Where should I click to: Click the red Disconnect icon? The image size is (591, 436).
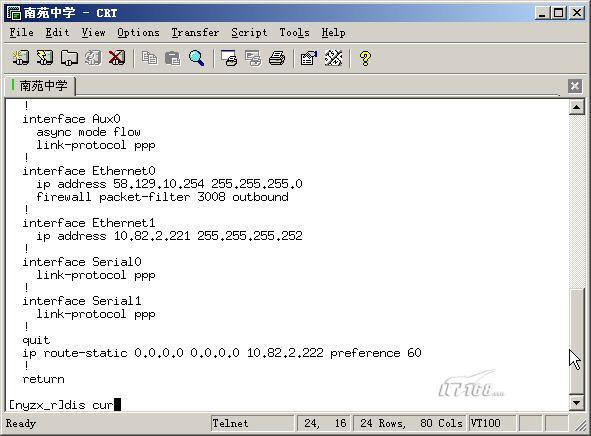click(x=117, y=58)
